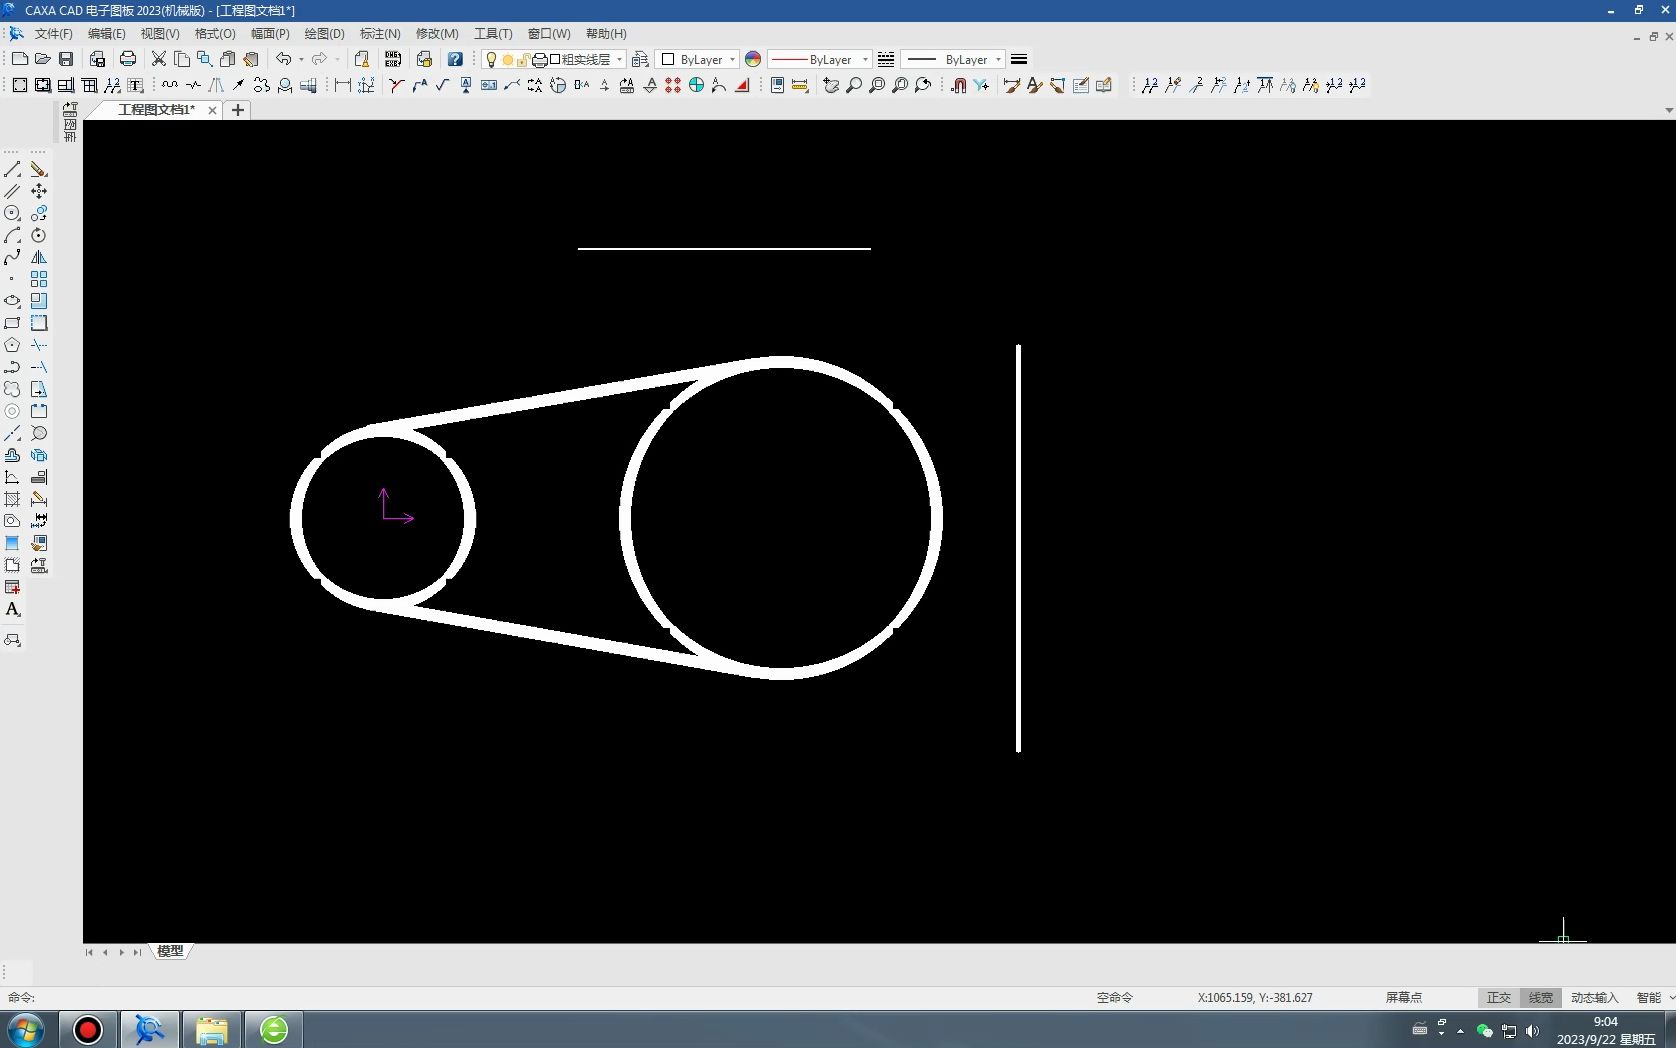Click the volume speaker tray icon
The image size is (1676, 1048).
tap(1532, 1030)
